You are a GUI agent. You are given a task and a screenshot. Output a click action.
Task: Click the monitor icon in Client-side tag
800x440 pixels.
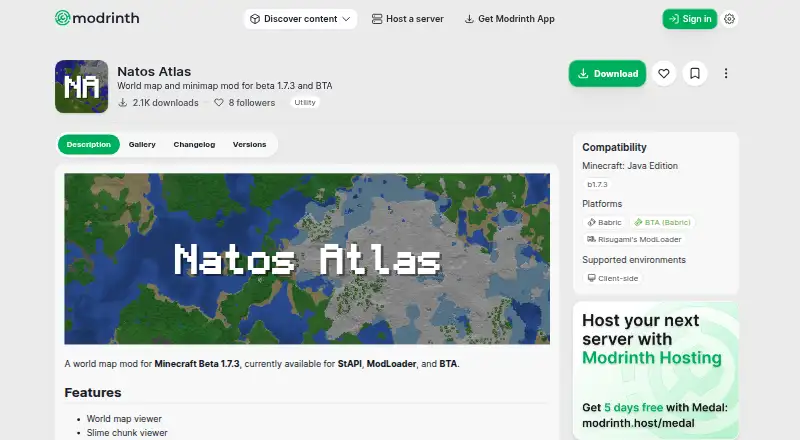591,278
